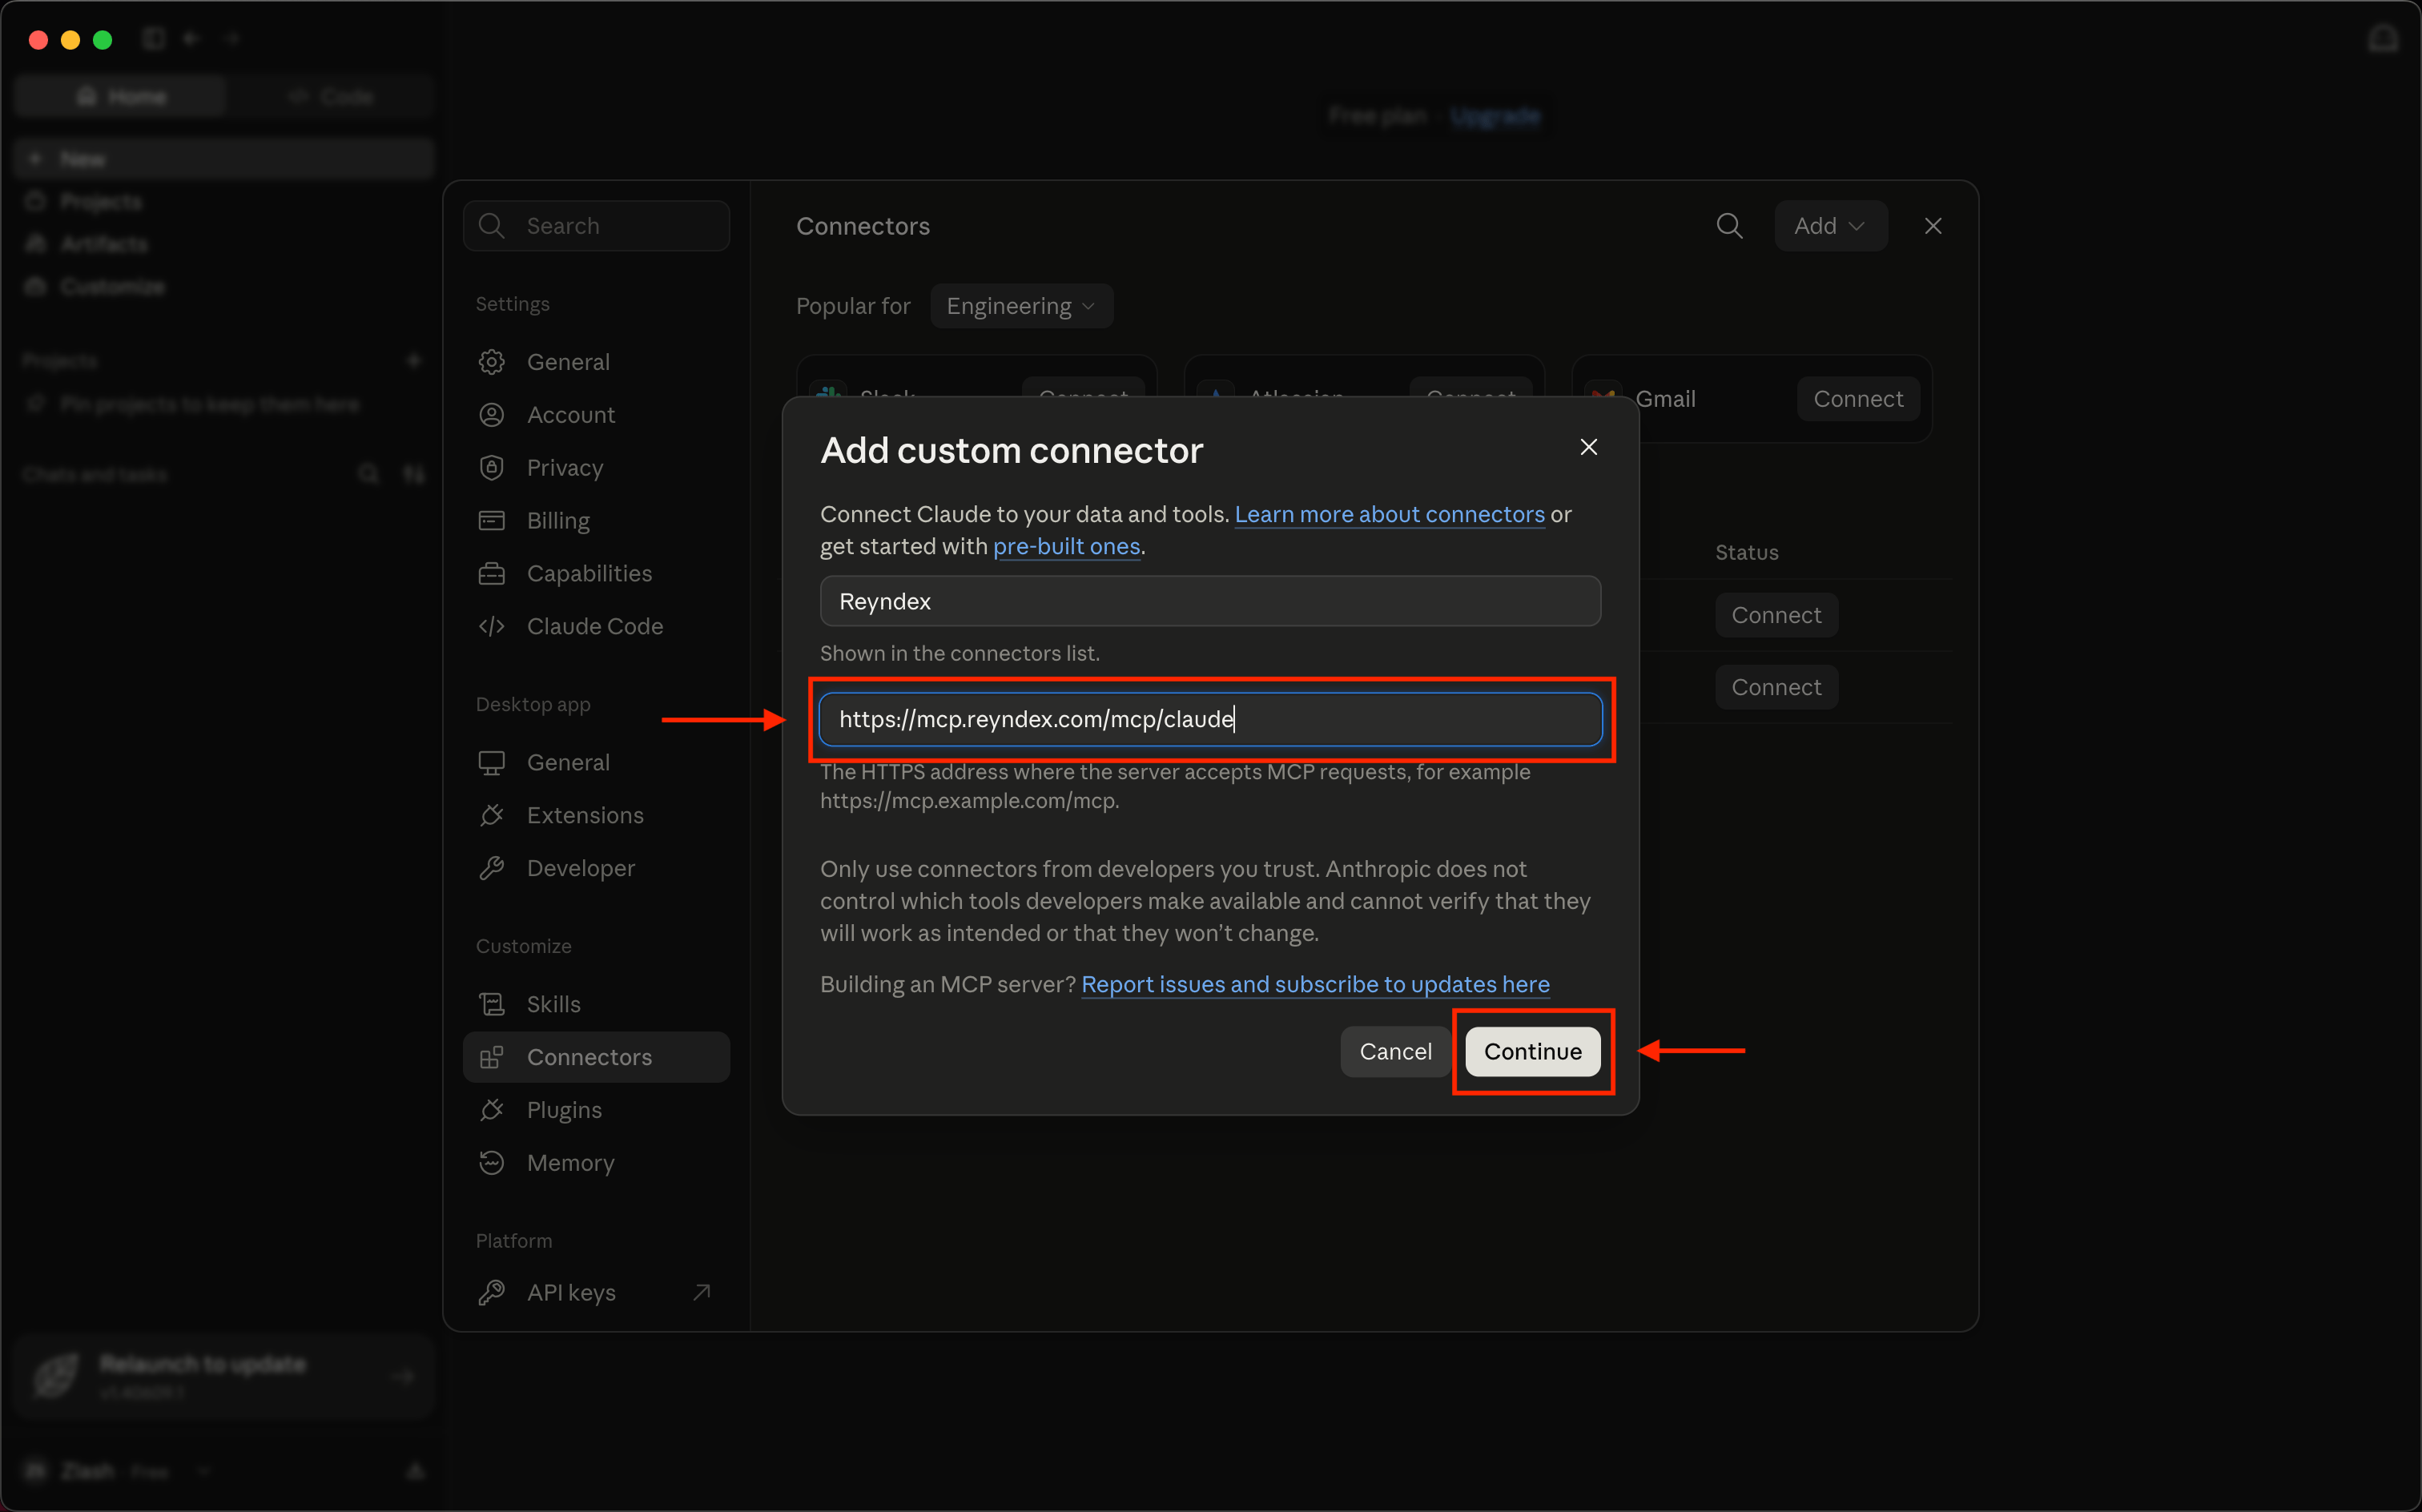This screenshot has height=1512, width=2422.
Task: Open the Add dropdown in Connectors header
Action: 1830,226
